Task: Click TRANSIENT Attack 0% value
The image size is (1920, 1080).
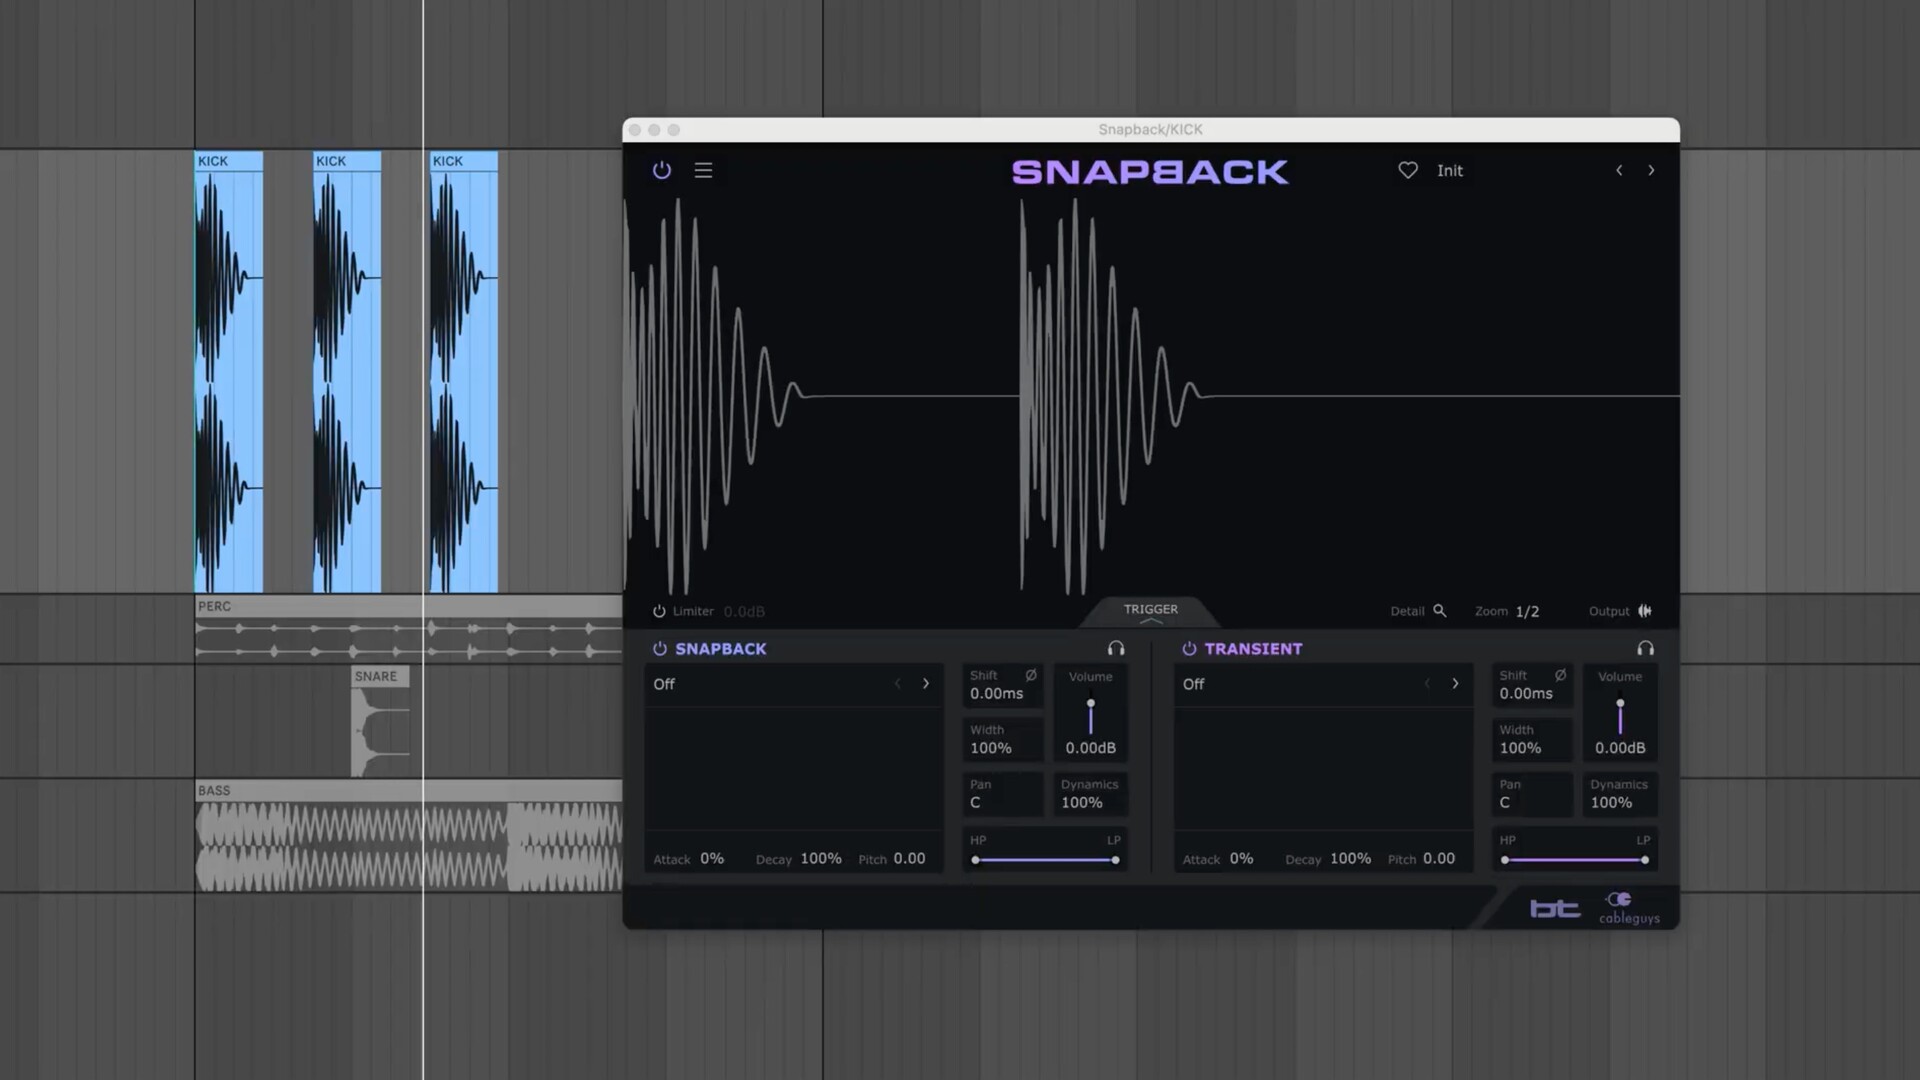Action: (1241, 858)
